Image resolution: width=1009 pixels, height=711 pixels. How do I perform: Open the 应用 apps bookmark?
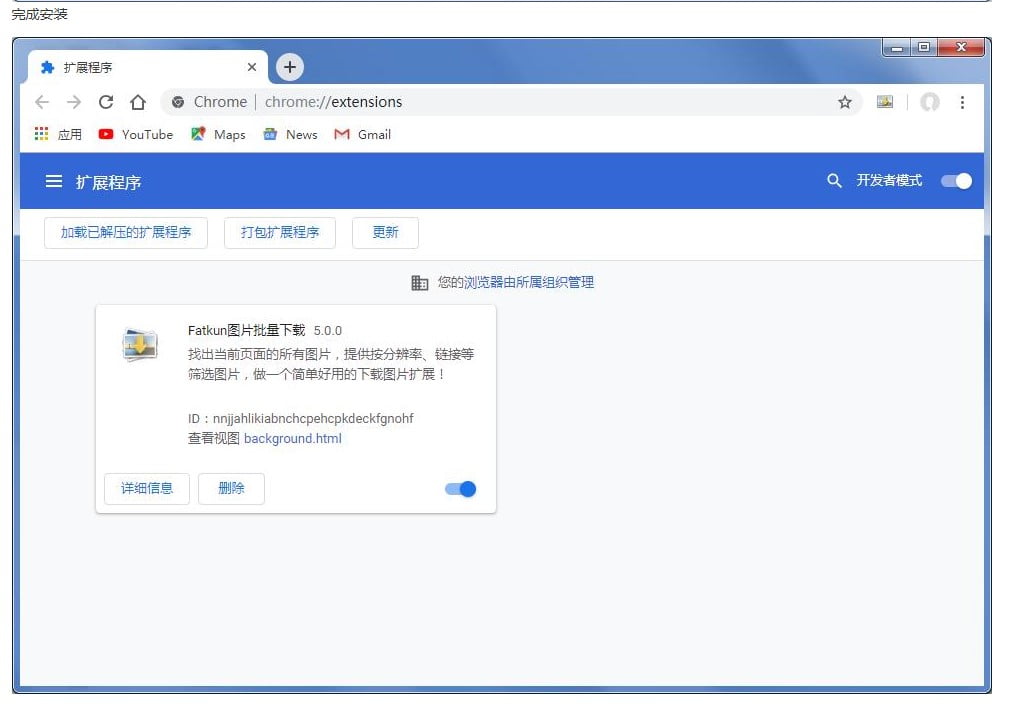pyautogui.click(x=58, y=134)
